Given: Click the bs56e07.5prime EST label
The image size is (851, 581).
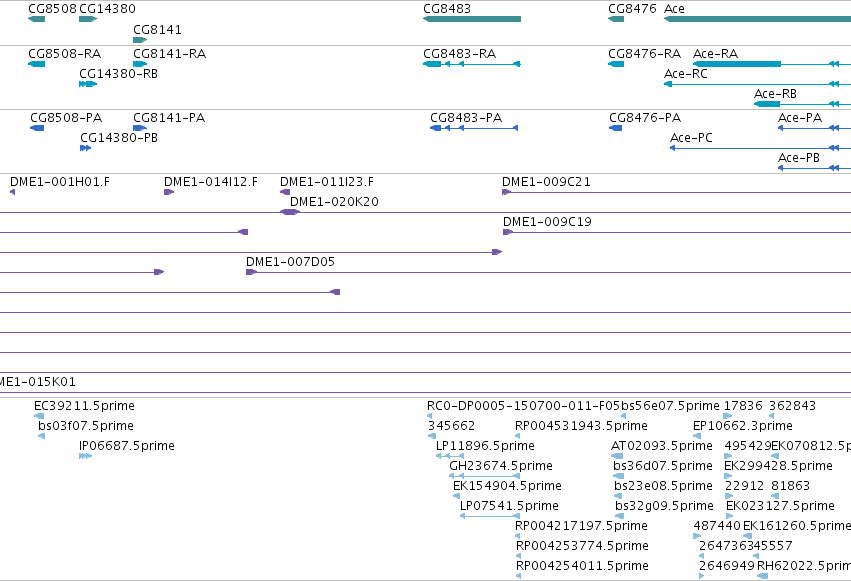Looking at the screenshot, I should (670, 406).
